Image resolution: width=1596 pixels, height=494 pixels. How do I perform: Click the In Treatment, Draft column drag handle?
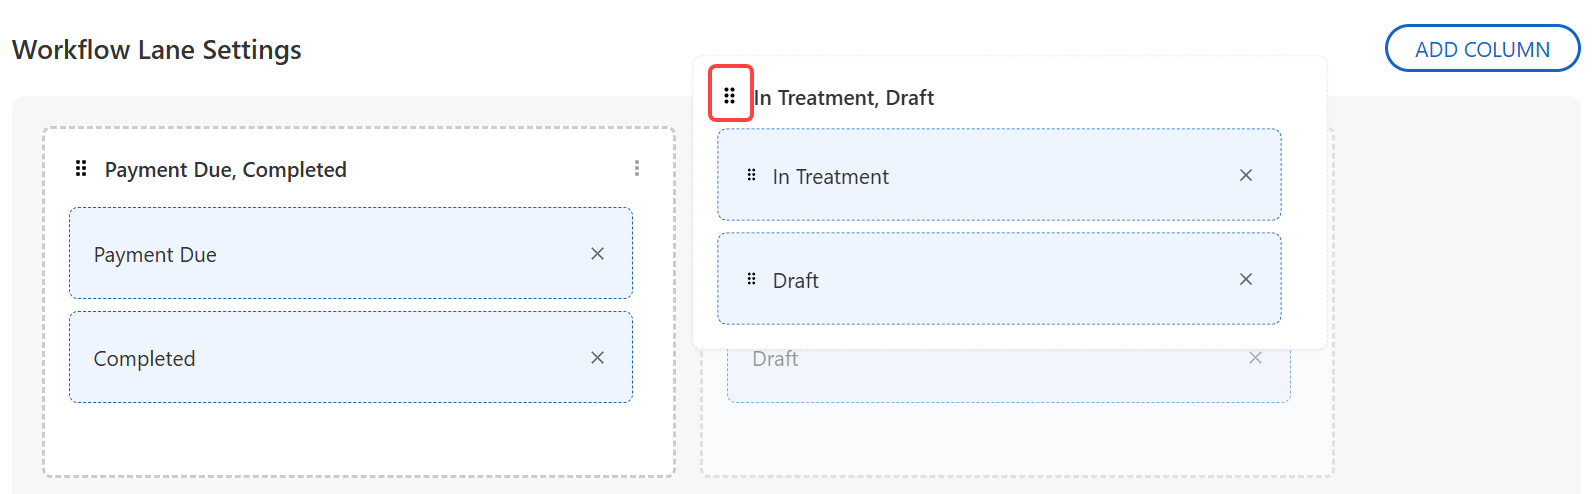(x=730, y=94)
